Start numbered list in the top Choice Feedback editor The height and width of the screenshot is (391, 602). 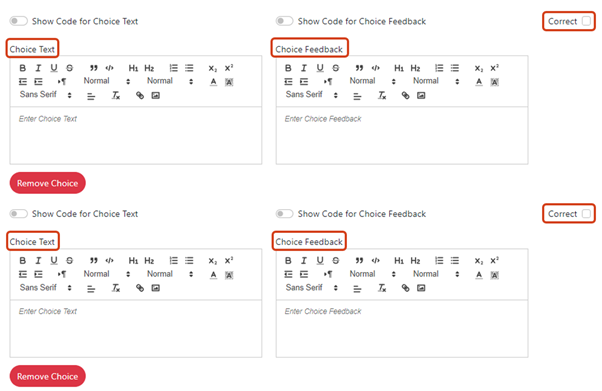tap(439, 68)
